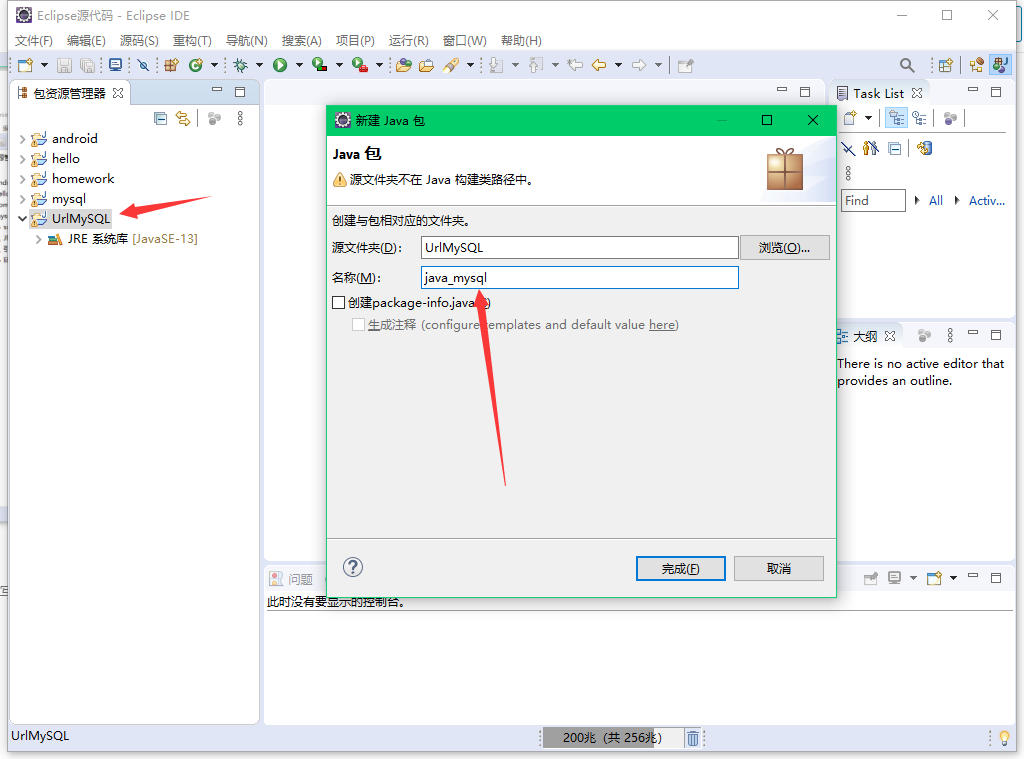This screenshot has height=759, width=1024.
Task: Click the 完成(F) button to finish
Action: click(680, 567)
